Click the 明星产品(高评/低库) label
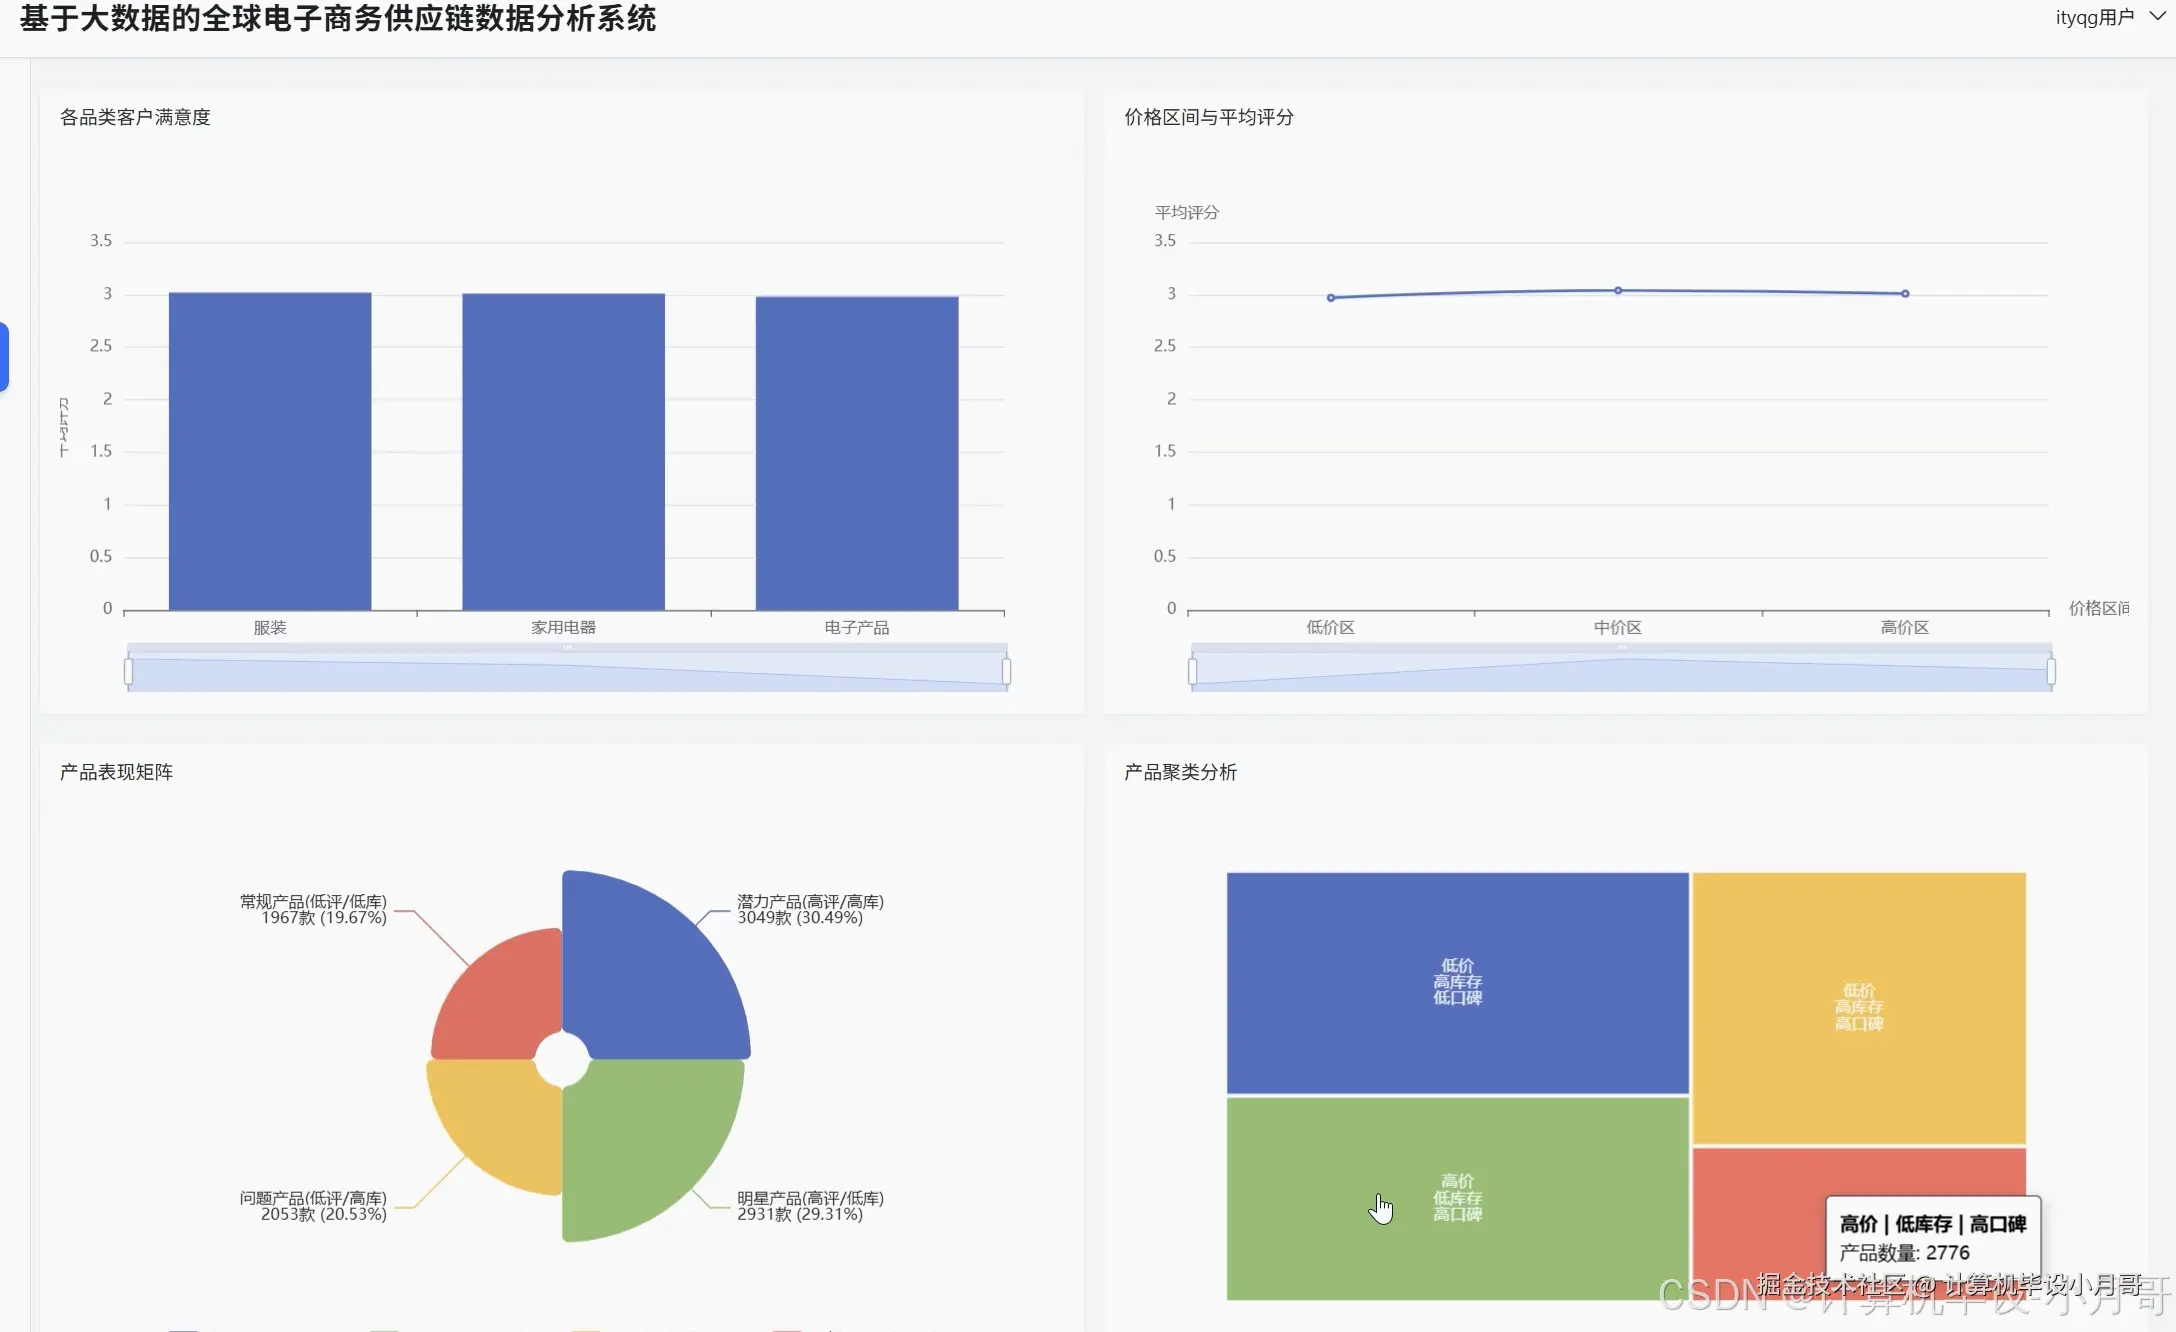This screenshot has height=1332, width=2176. tap(810, 1206)
